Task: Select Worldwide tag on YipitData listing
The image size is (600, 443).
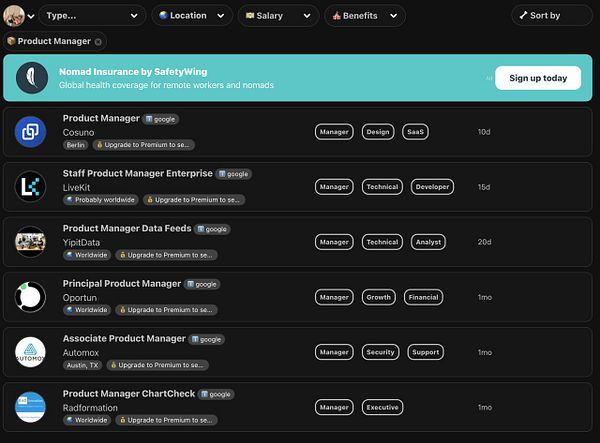Action: 87,255
